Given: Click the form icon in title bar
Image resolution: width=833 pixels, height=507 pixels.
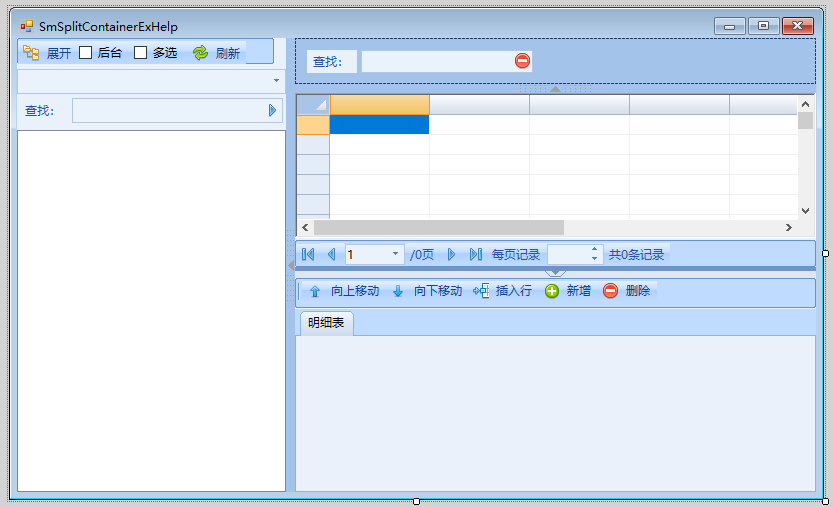Looking at the screenshot, I should tap(27, 26).
